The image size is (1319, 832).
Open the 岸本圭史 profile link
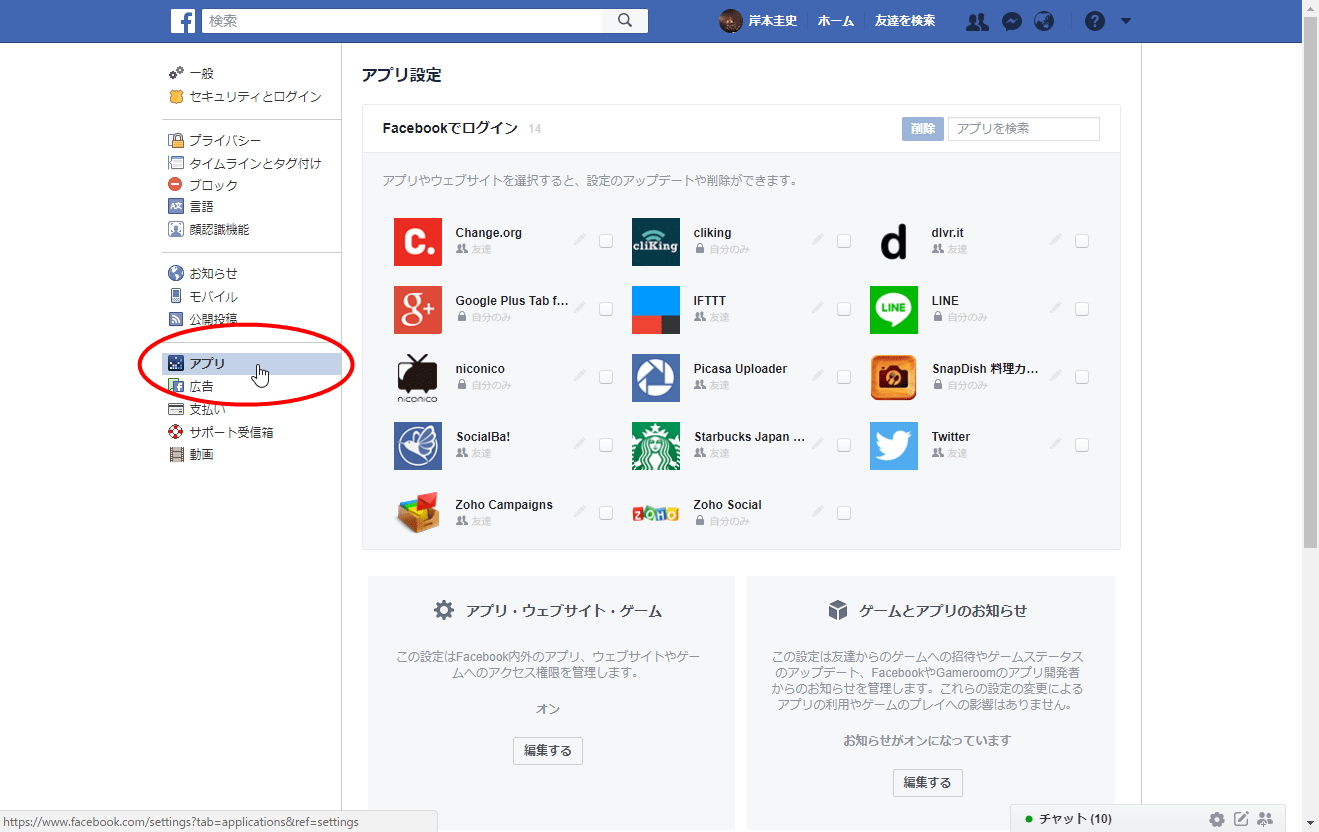click(x=759, y=21)
